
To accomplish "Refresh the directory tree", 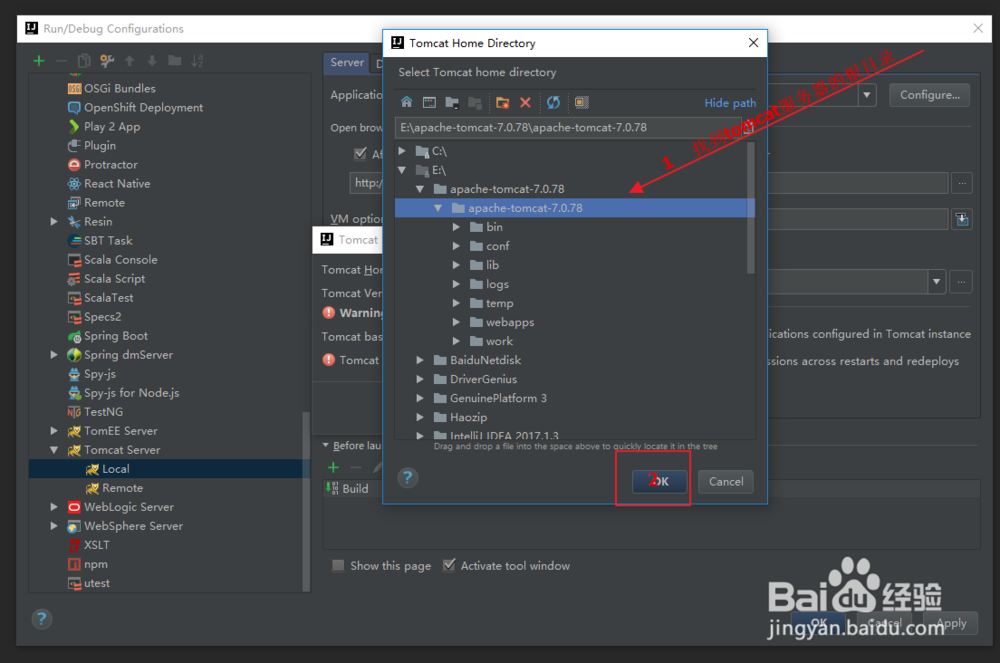I will pyautogui.click(x=554, y=102).
